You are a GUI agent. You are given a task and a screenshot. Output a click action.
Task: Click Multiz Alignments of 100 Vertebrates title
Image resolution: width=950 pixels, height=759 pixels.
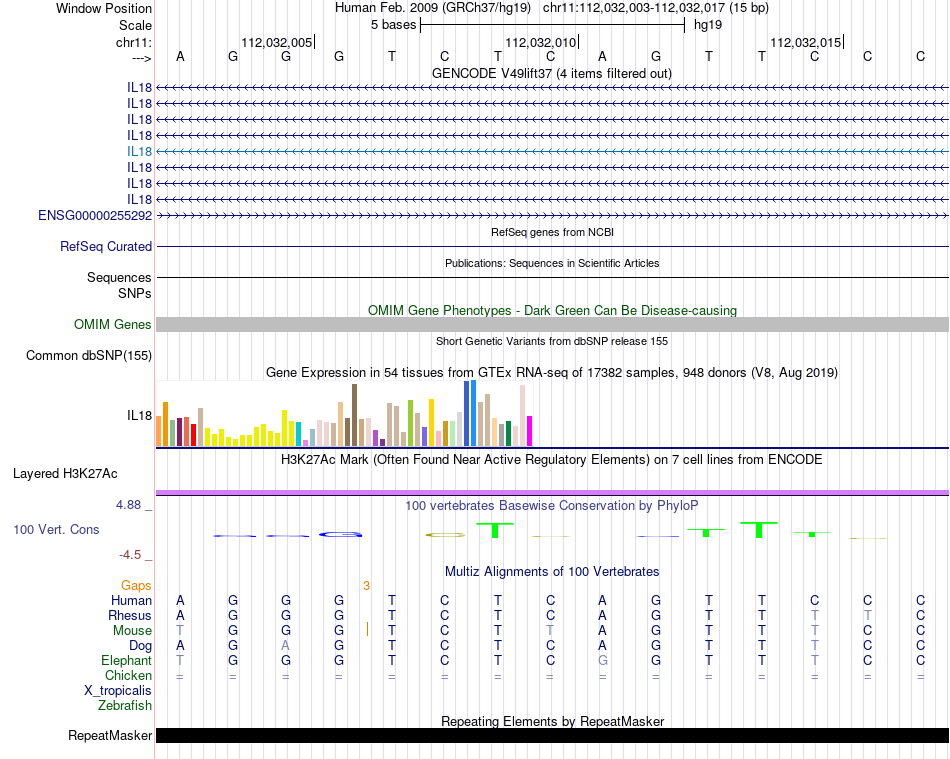[552, 571]
